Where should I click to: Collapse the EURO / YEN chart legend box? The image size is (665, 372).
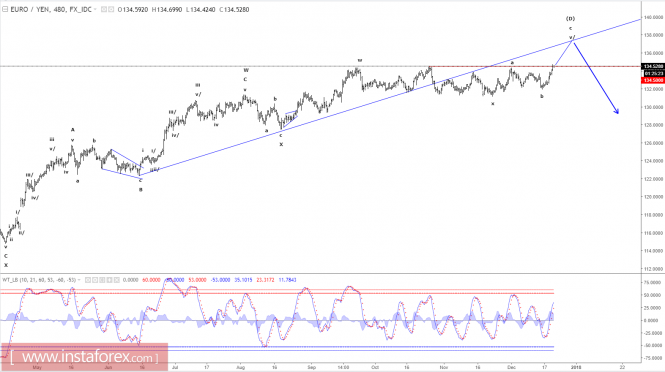coord(5,9)
